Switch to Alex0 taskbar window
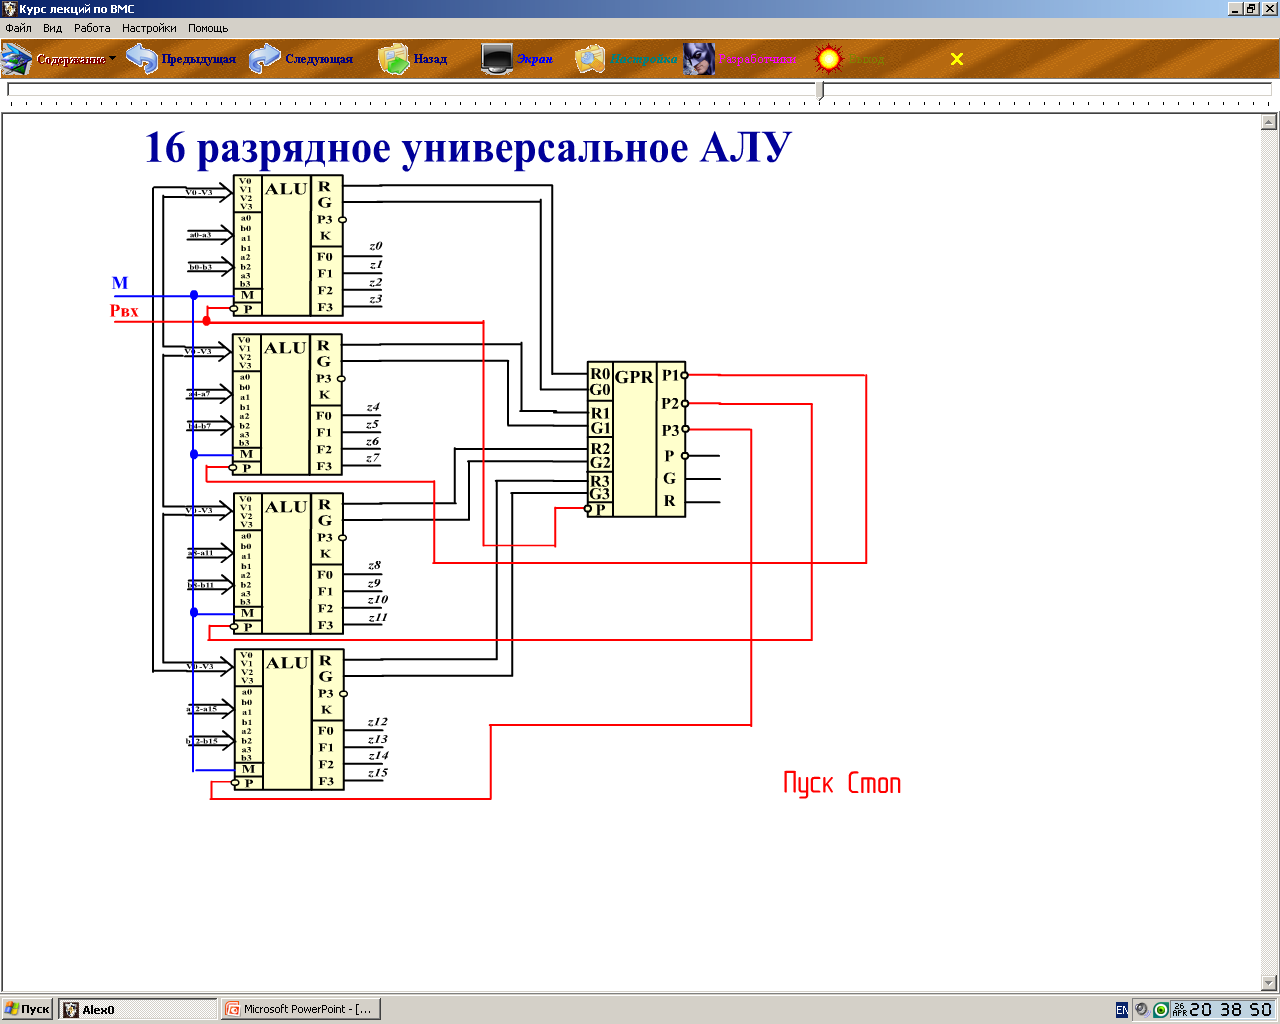 [137, 1009]
